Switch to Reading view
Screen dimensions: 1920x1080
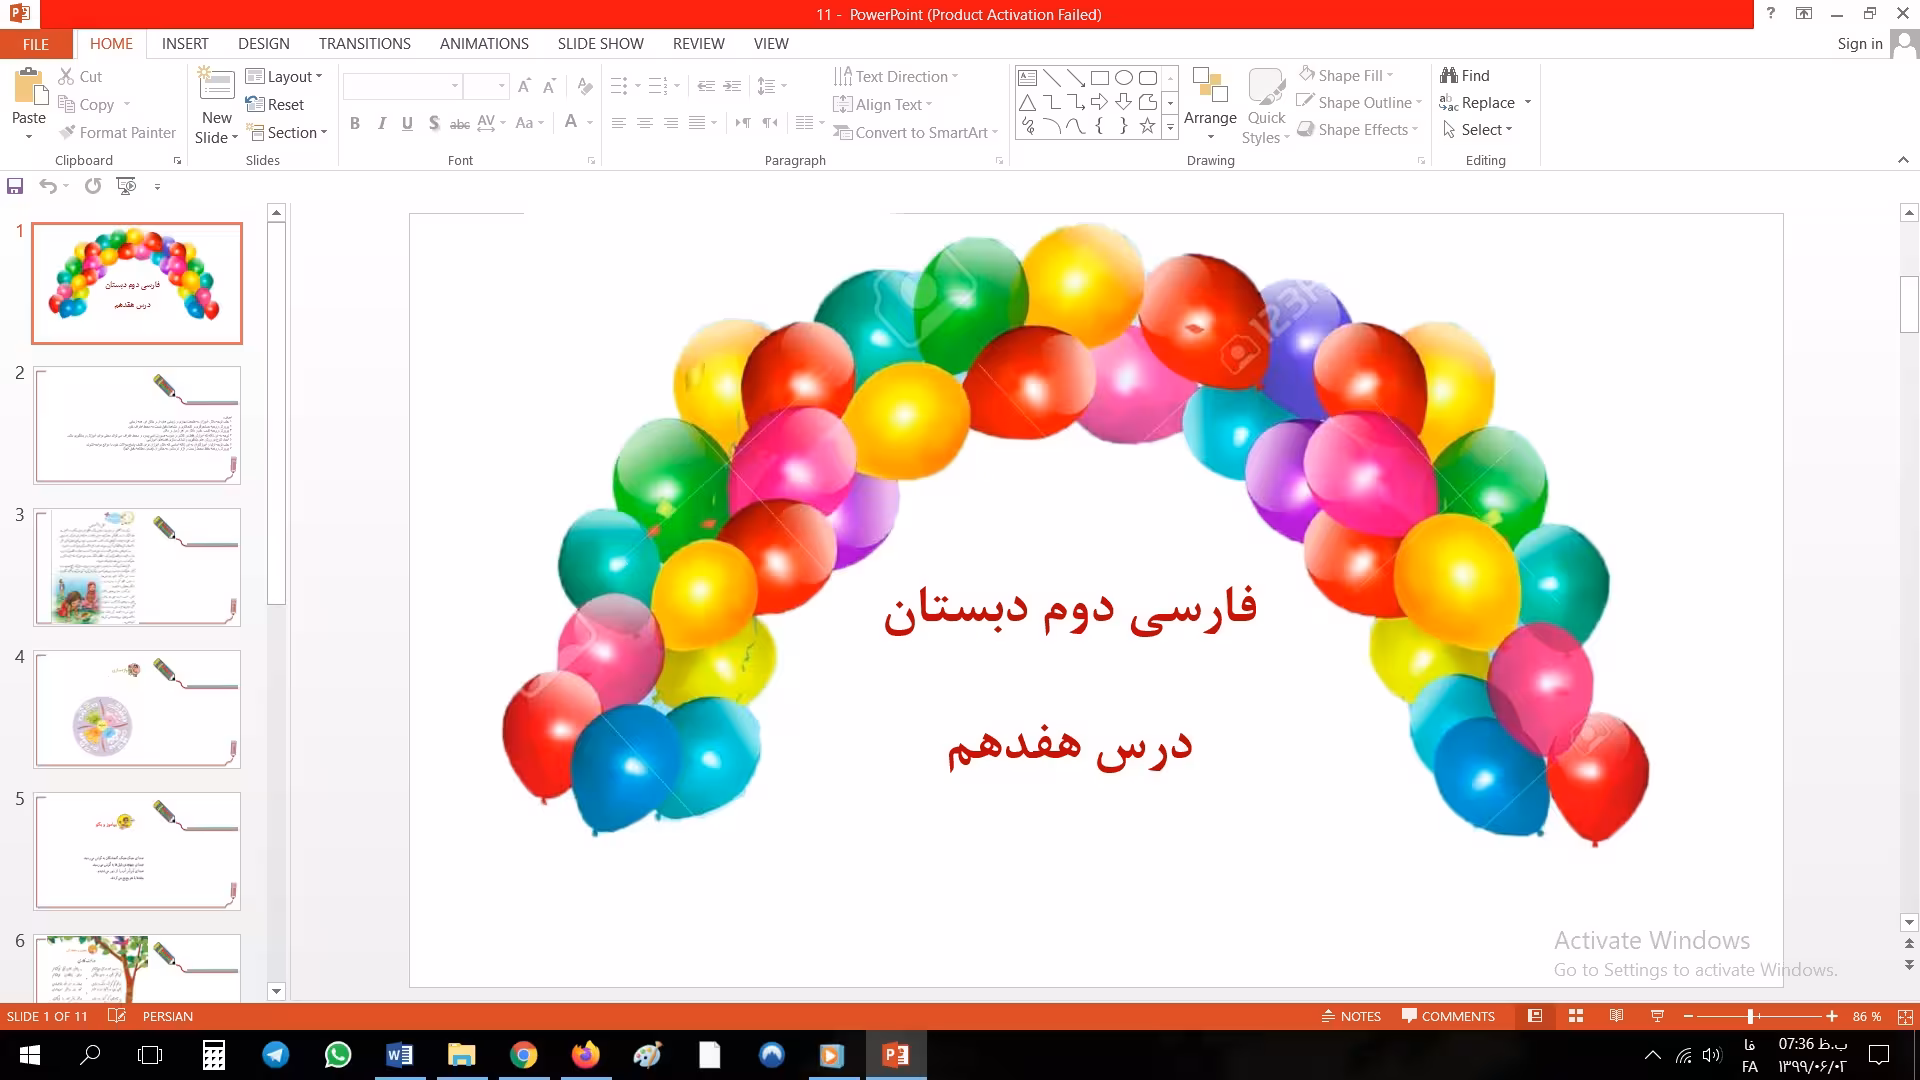(x=1616, y=1016)
